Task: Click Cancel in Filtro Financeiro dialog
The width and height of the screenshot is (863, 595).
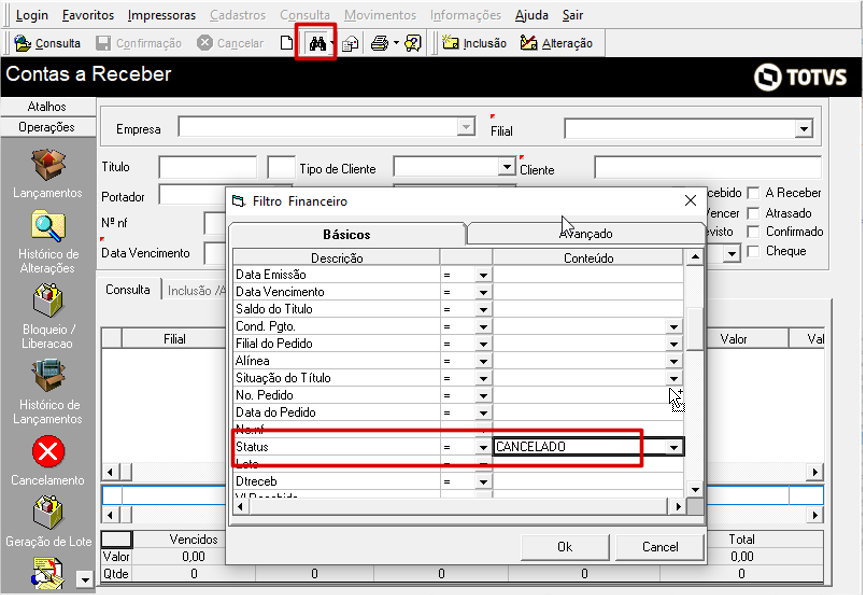Action: click(x=660, y=547)
